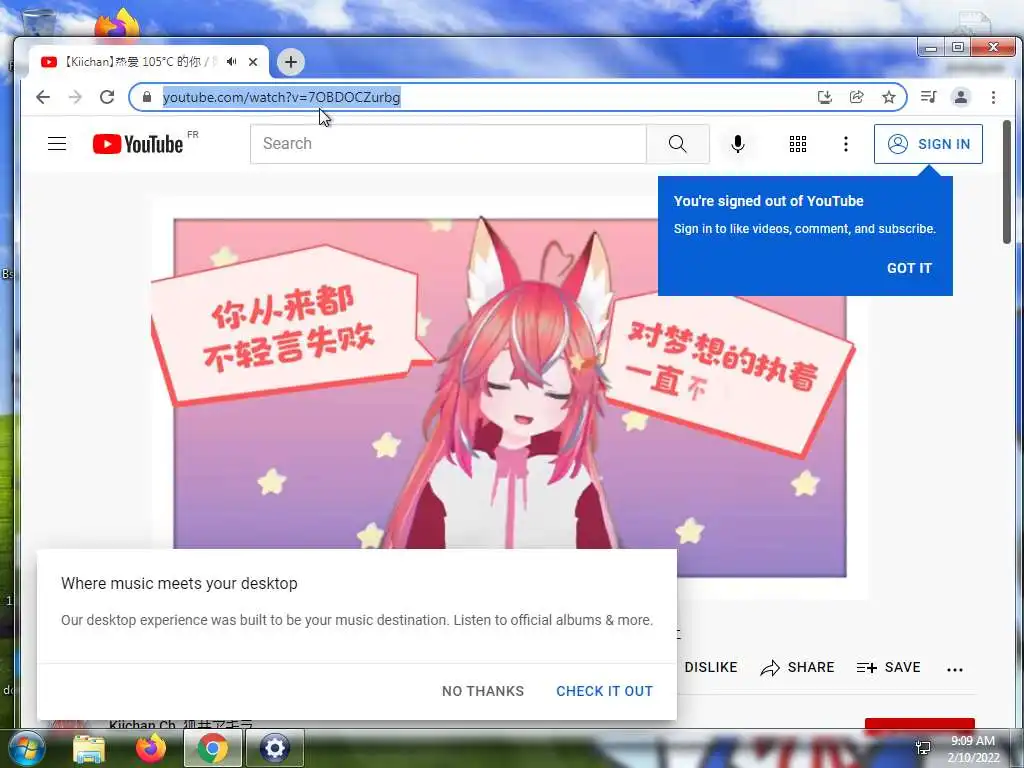Click the YouTube logo
The image size is (1024, 768).
(x=138, y=144)
